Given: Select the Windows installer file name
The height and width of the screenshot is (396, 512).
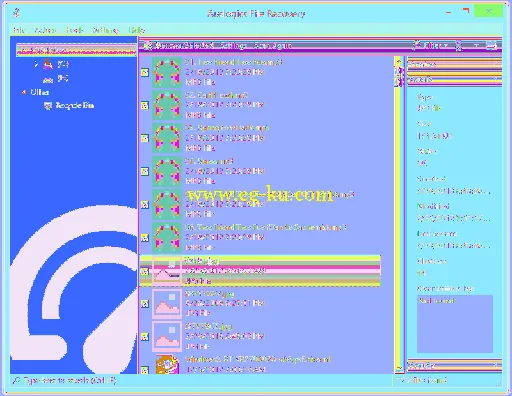Looking at the screenshot, I should click(257, 359).
